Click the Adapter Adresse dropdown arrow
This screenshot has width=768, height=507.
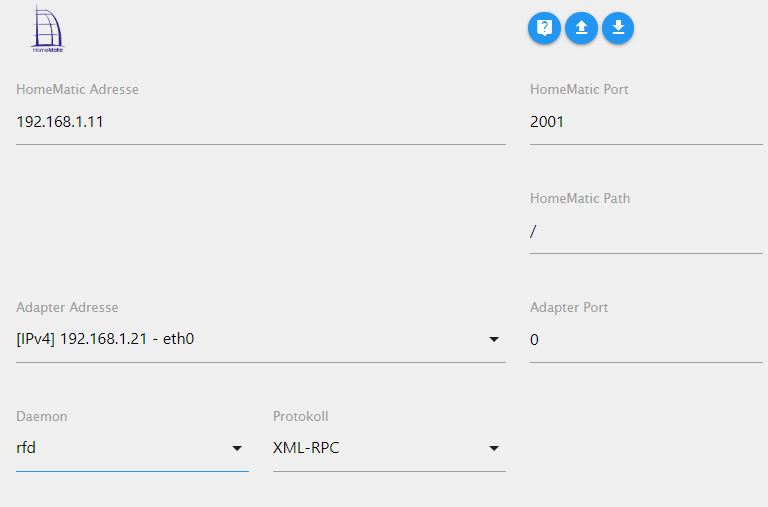[x=494, y=340]
